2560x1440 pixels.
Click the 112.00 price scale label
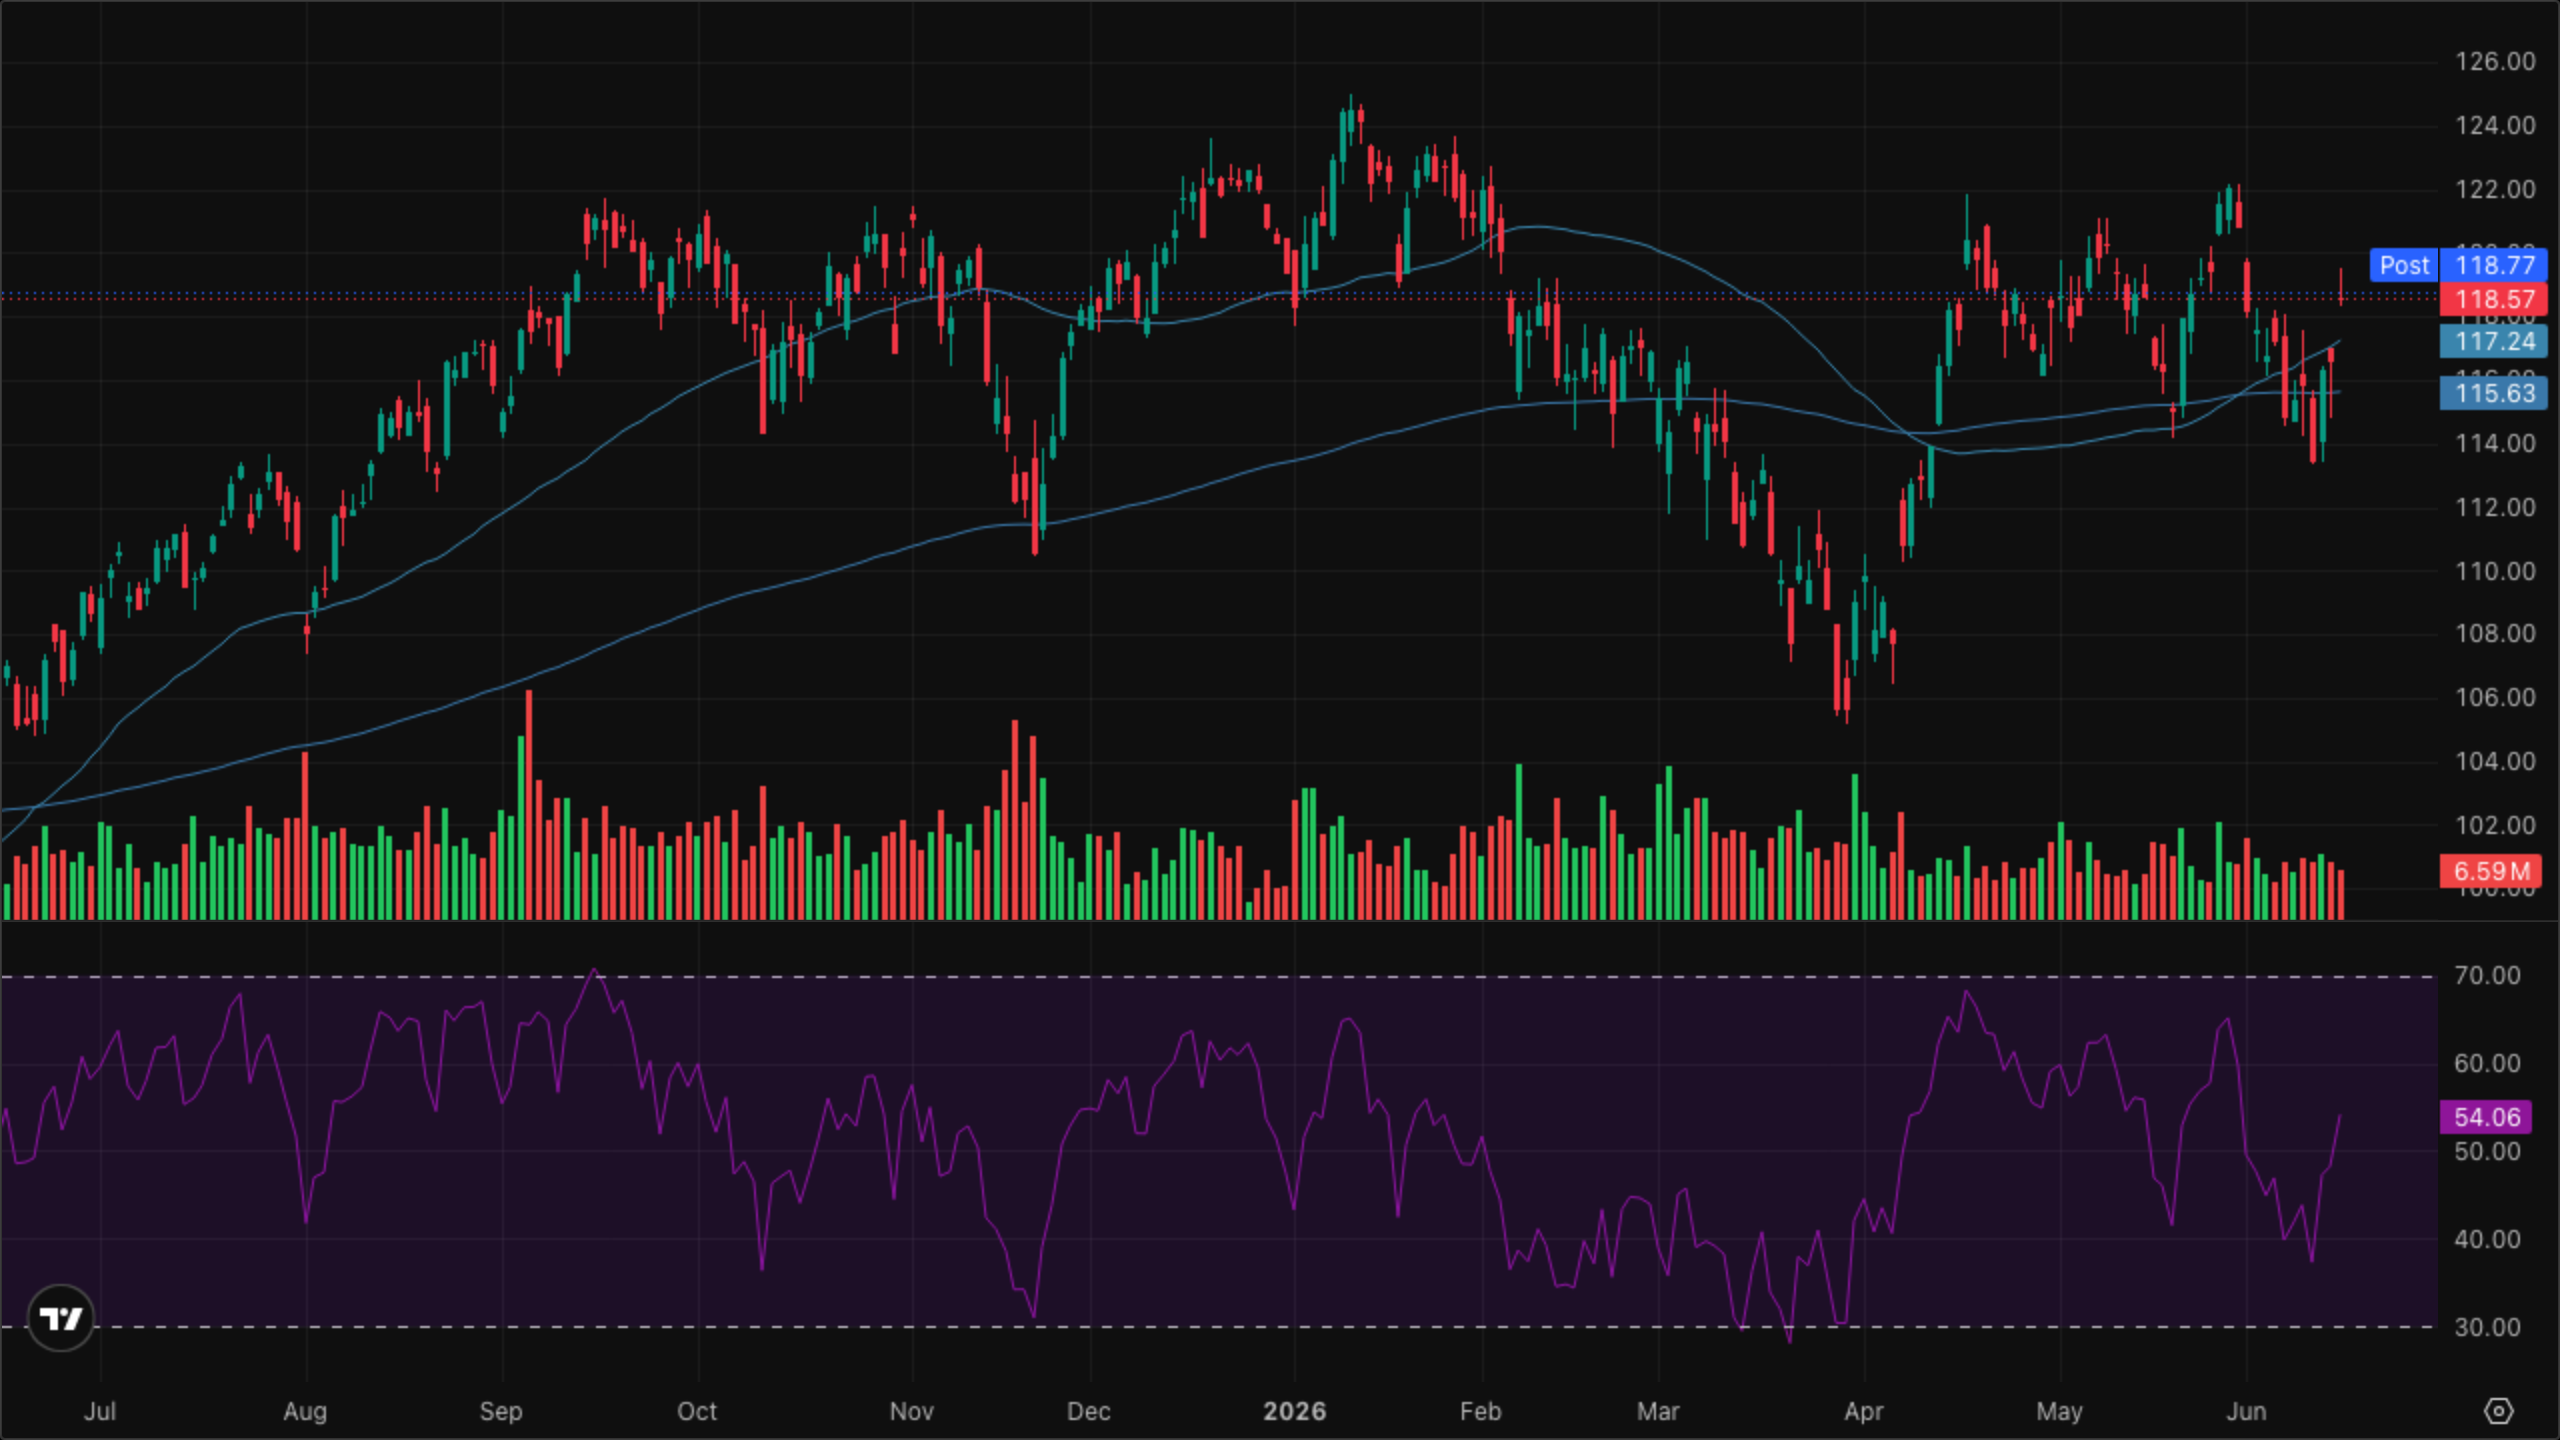2495,507
